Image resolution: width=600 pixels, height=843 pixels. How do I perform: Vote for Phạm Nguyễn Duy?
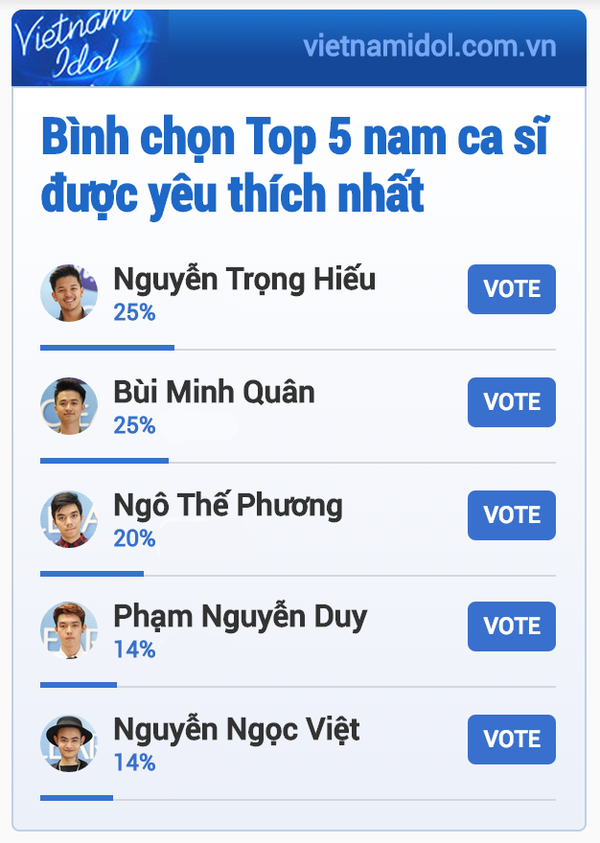click(x=512, y=626)
